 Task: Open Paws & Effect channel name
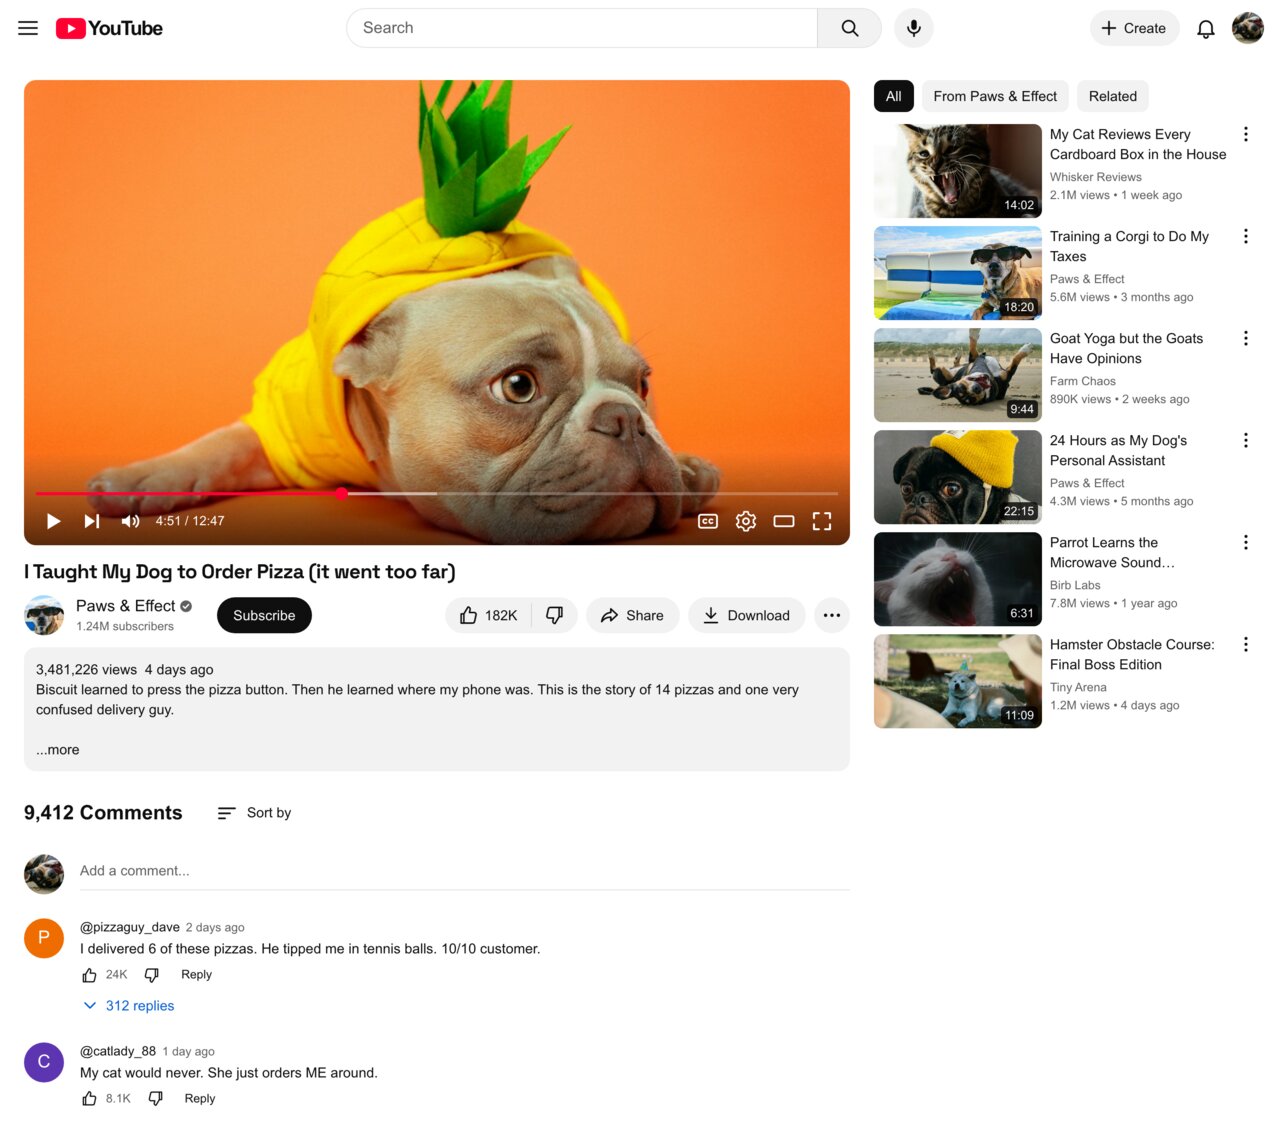(125, 606)
